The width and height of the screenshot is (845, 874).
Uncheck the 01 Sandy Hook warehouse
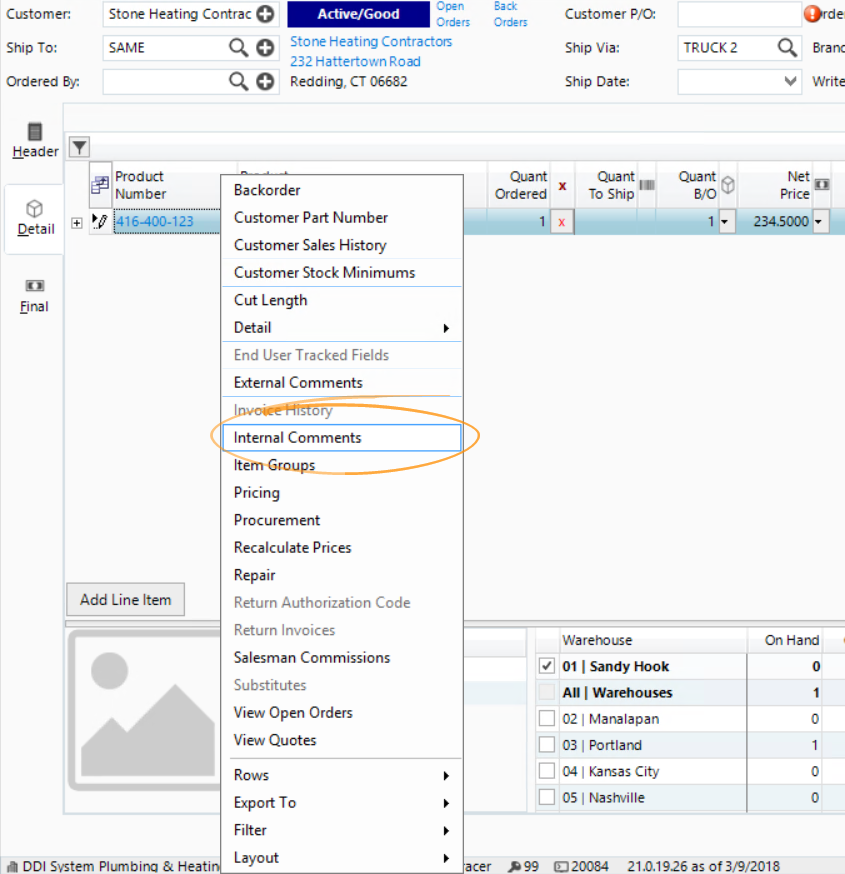click(545, 665)
